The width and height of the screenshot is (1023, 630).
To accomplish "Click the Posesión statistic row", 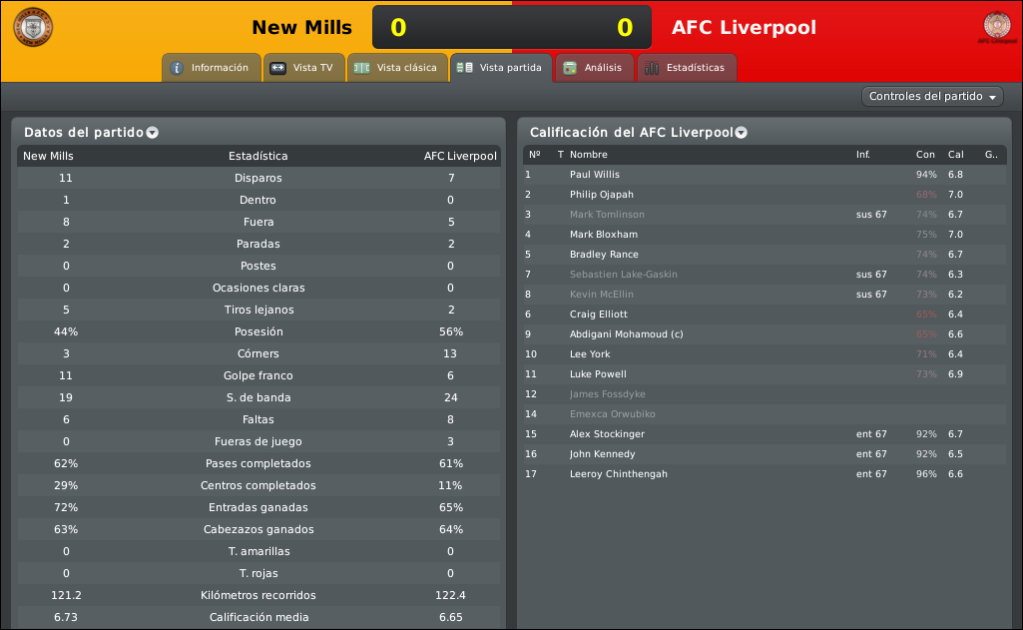I will [259, 332].
